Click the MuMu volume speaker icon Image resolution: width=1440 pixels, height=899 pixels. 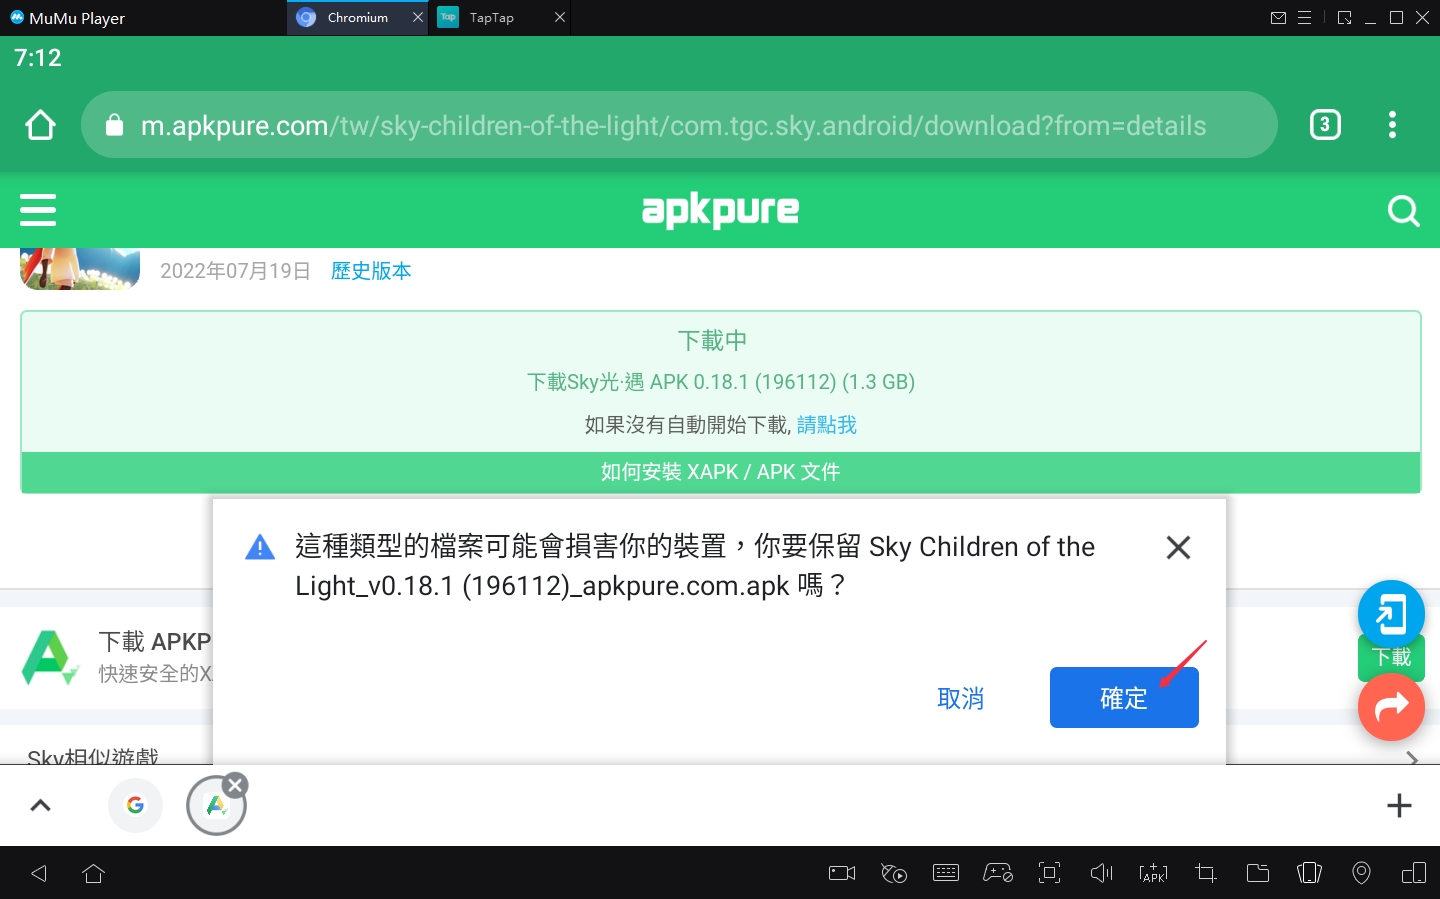tap(1102, 873)
